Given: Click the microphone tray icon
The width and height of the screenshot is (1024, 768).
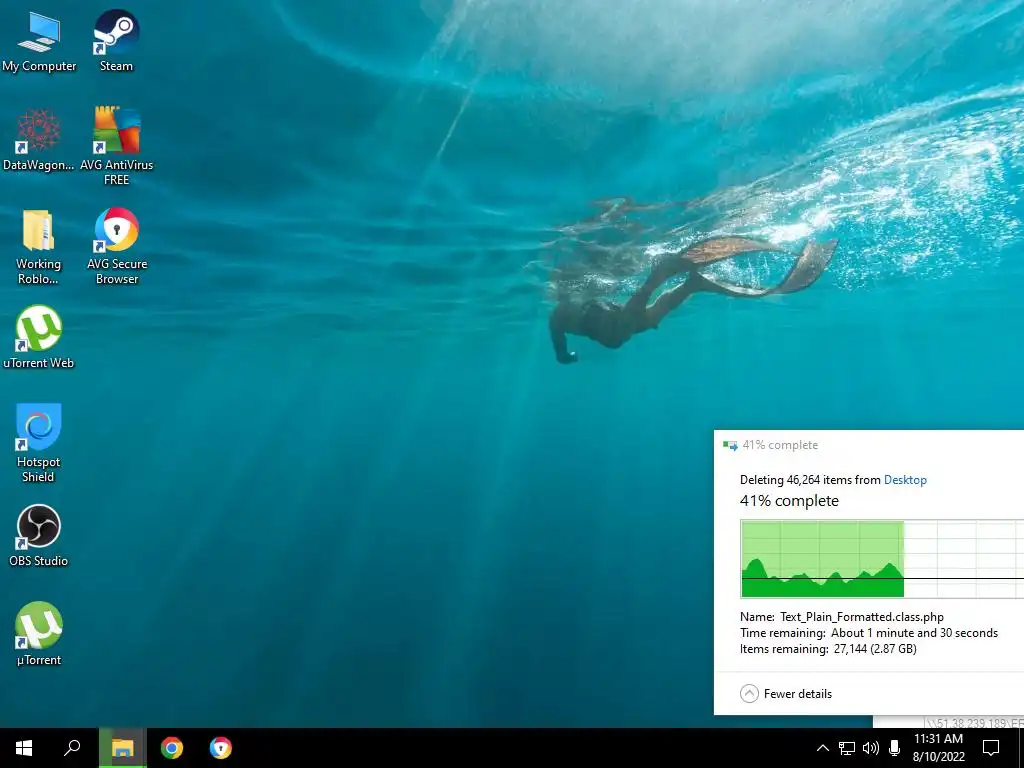Looking at the screenshot, I should coord(895,748).
